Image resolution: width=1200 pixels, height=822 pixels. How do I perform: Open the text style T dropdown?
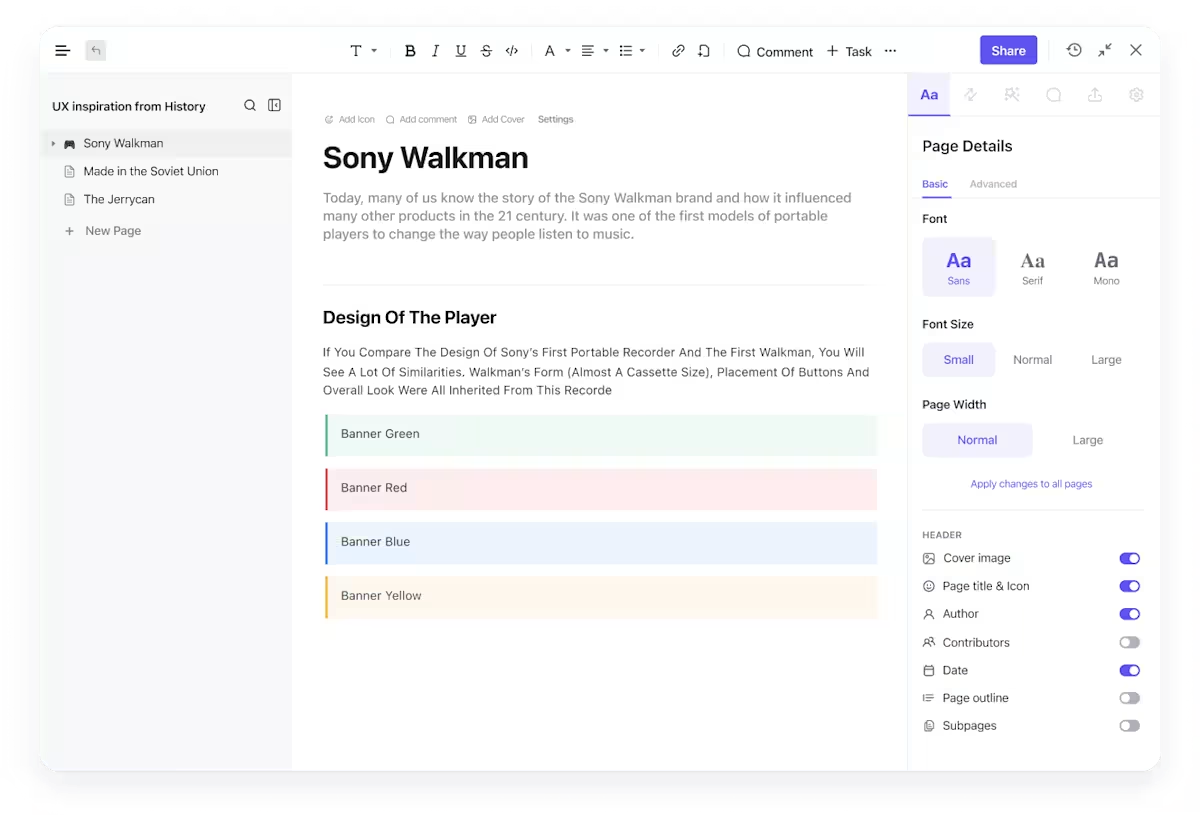coord(363,51)
